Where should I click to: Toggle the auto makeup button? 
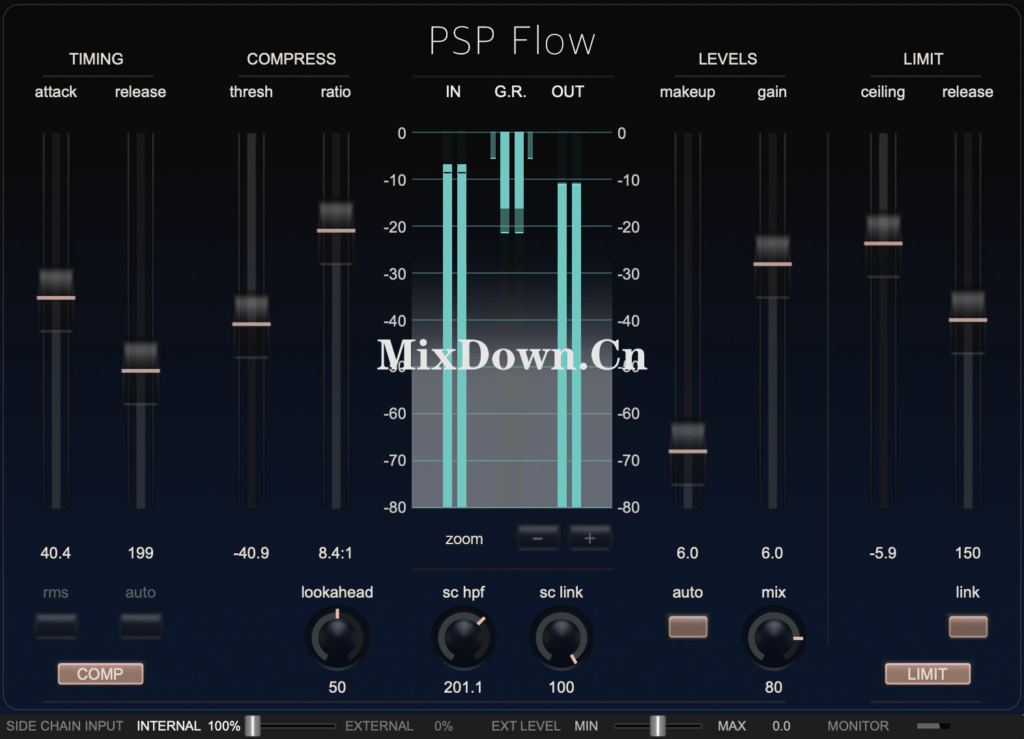point(688,627)
